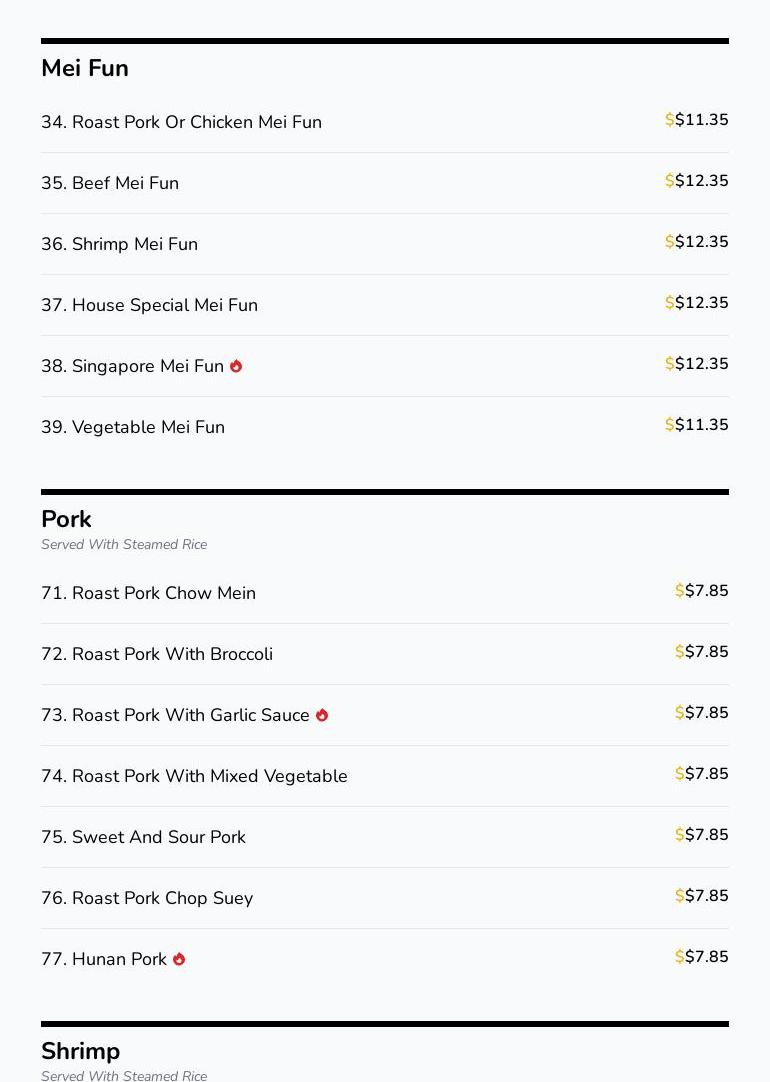Image resolution: width=770 pixels, height=1082 pixels.
Task: Click the Shrimp section heading
Action: [80, 1051]
